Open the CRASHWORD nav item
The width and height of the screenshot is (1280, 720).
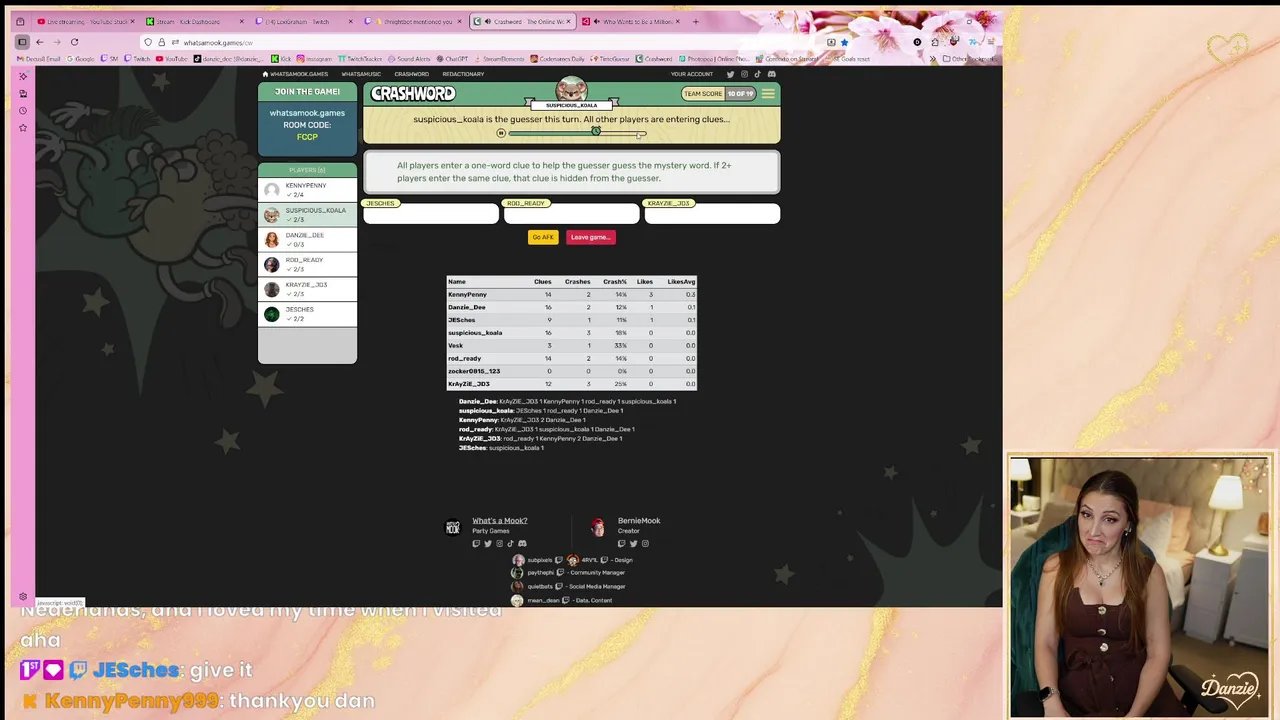[x=411, y=74]
